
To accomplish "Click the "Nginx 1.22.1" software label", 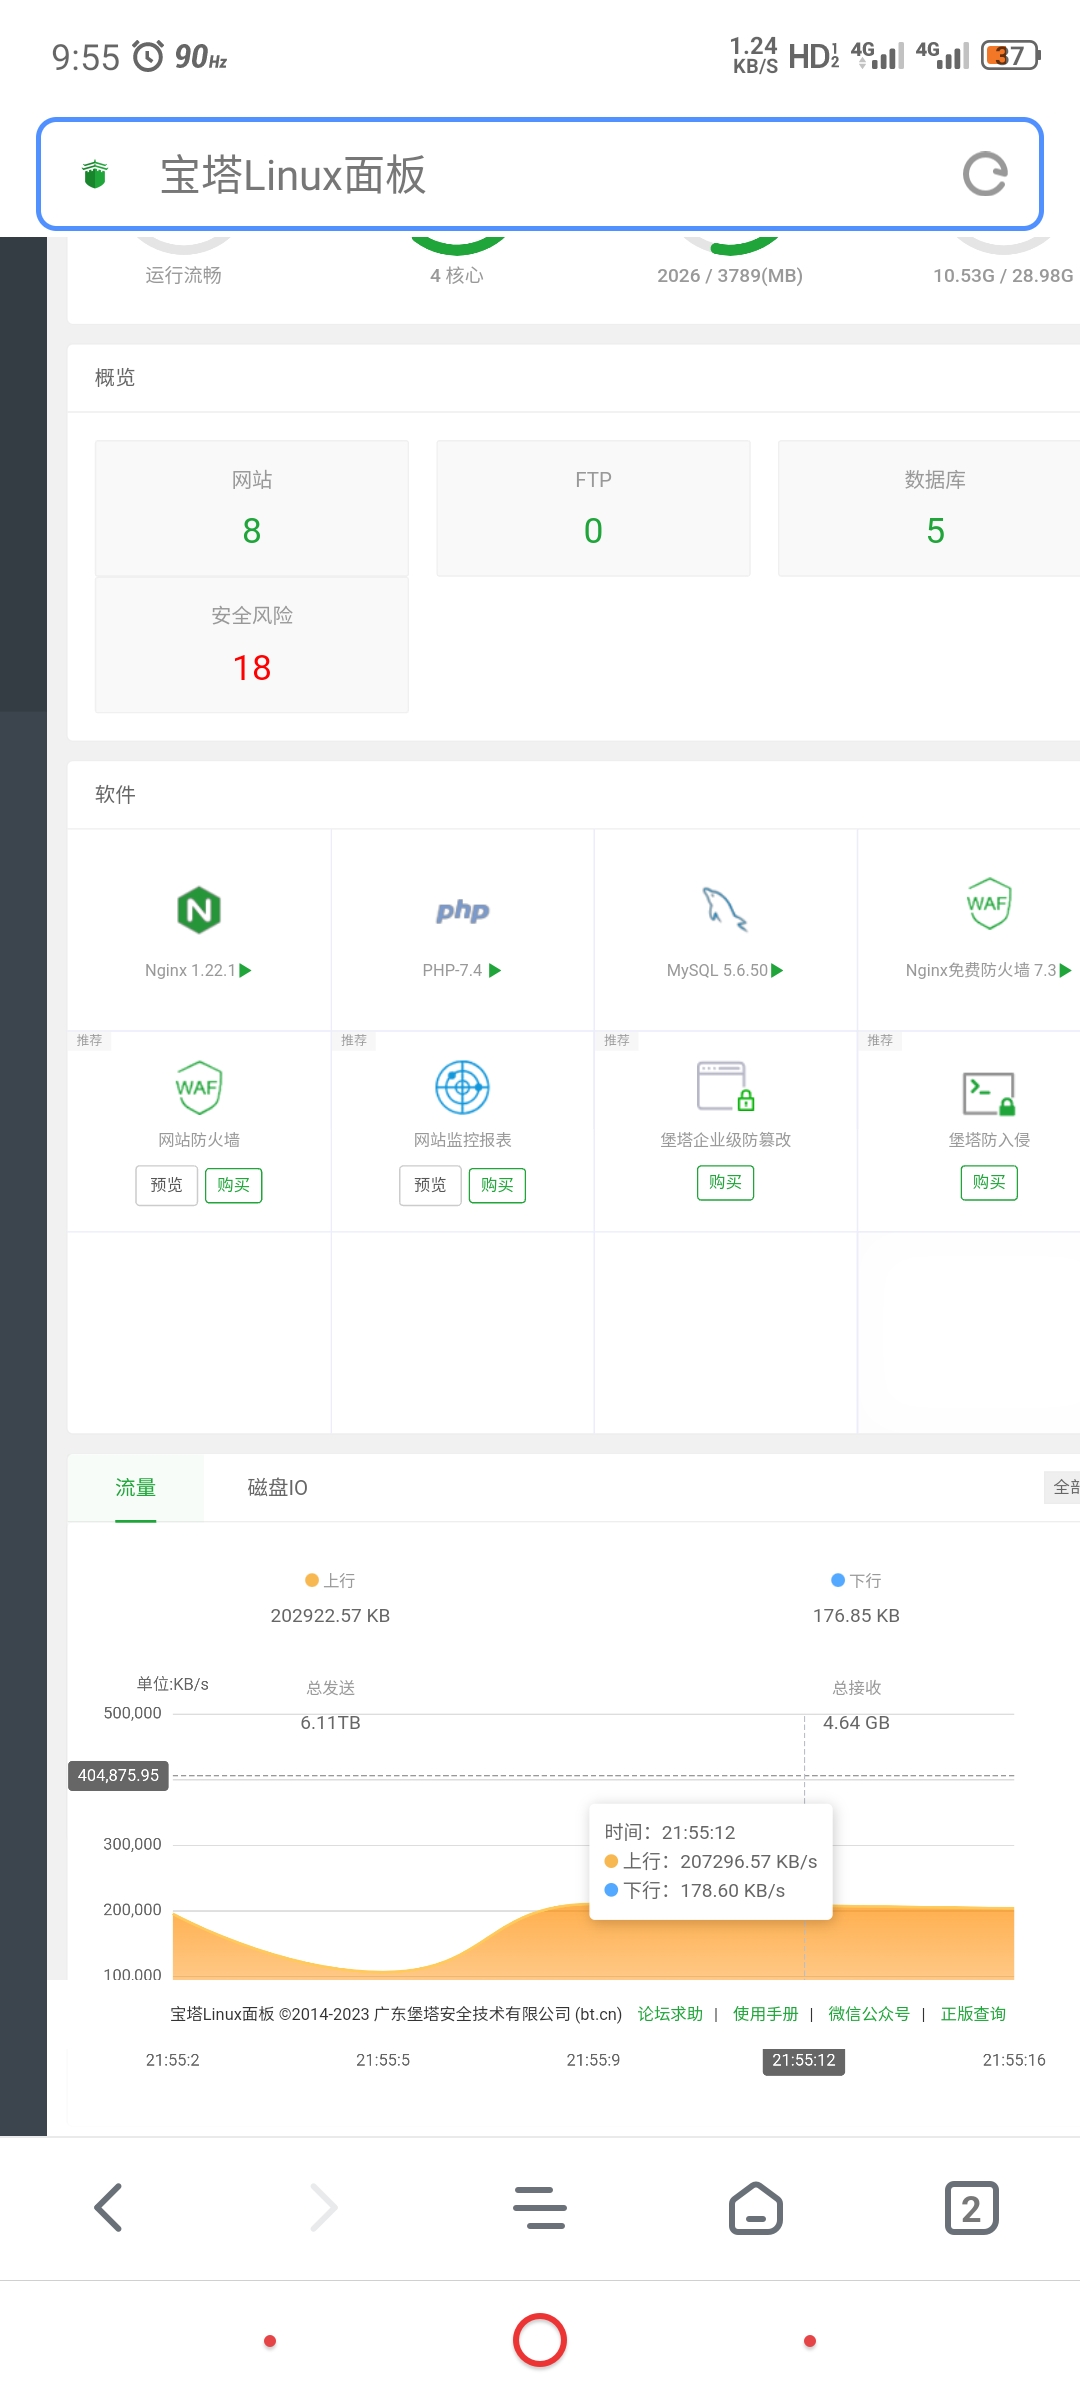I will point(190,970).
